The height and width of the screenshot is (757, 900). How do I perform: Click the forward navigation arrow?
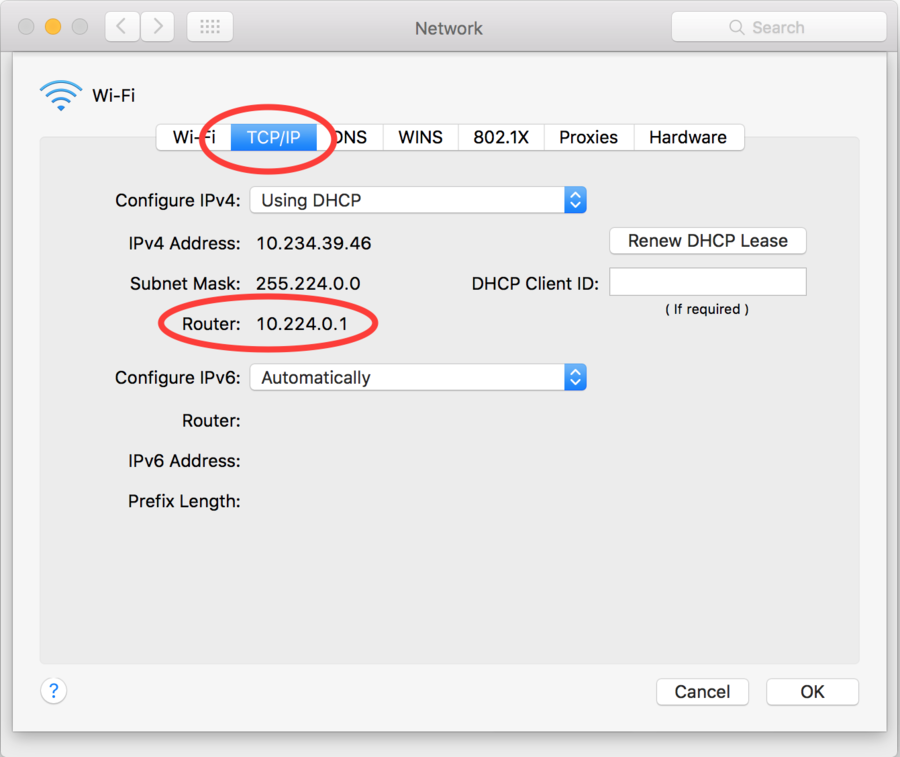tap(158, 27)
